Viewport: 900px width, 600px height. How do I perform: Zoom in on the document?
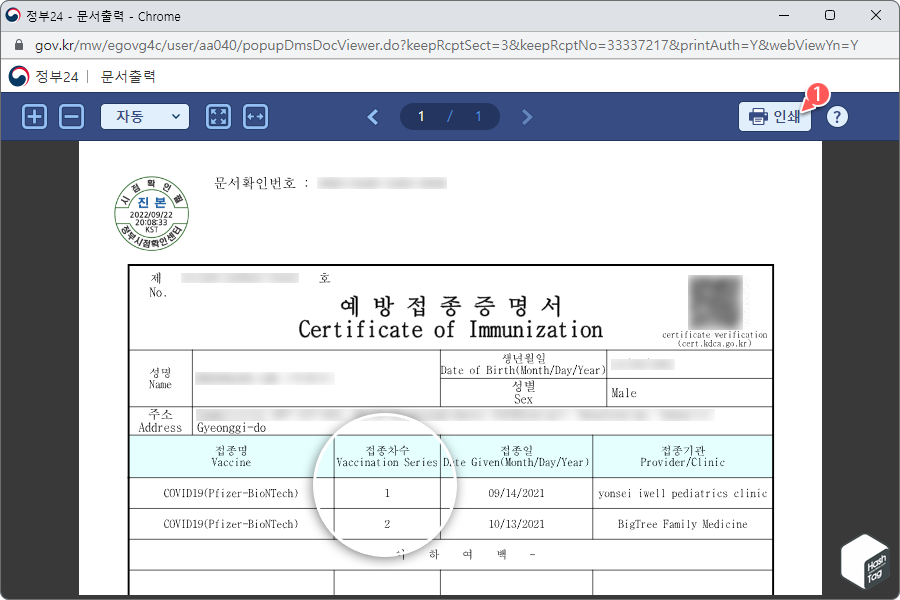point(33,116)
